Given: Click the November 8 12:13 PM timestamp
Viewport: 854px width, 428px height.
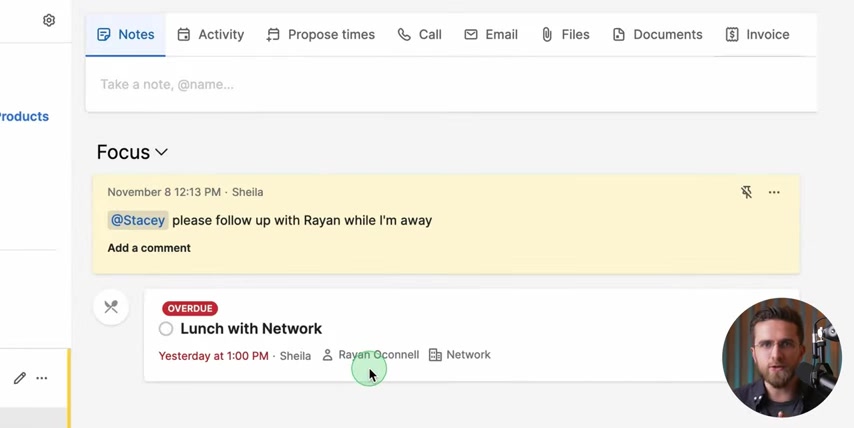Looking at the screenshot, I should 164,192.
